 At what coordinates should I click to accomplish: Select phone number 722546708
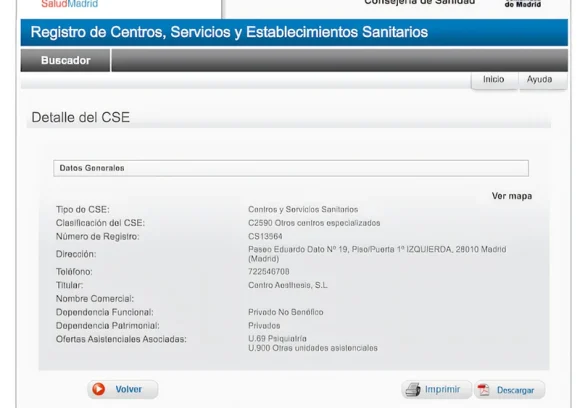[269, 272]
